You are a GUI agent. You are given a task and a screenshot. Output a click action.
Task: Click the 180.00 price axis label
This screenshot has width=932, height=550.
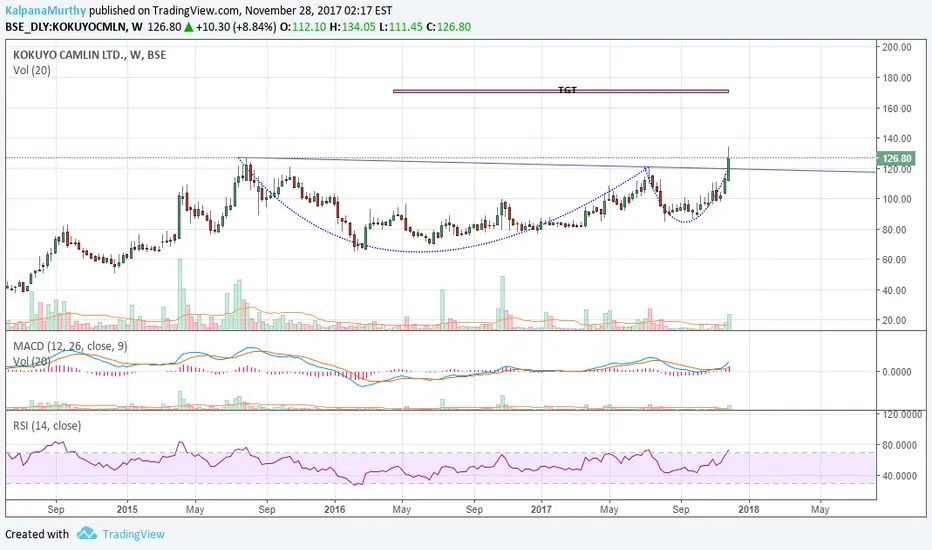pos(897,78)
